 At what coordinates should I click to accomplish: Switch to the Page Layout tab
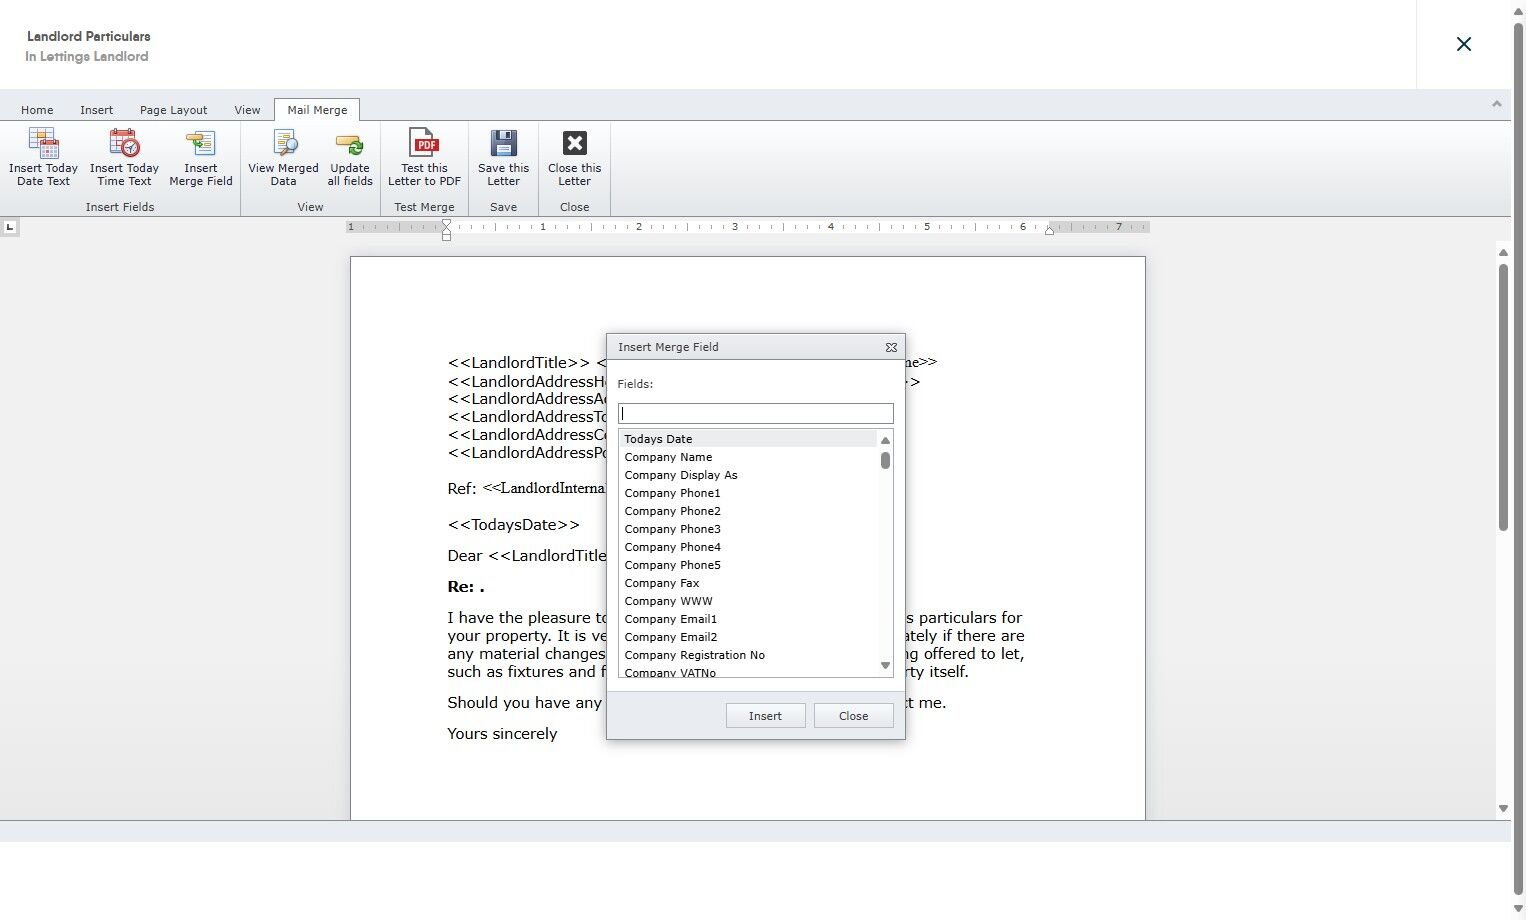[x=173, y=110]
